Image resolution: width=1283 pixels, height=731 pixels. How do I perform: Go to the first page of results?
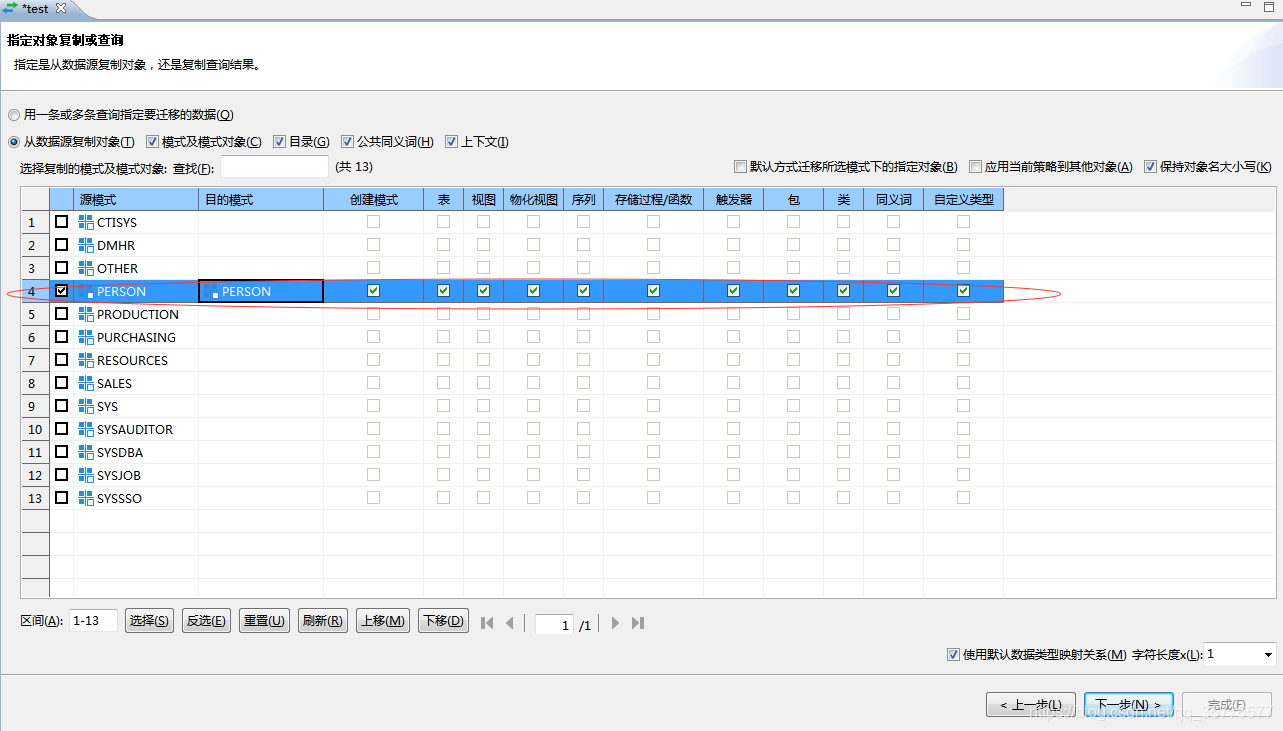(487, 623)
